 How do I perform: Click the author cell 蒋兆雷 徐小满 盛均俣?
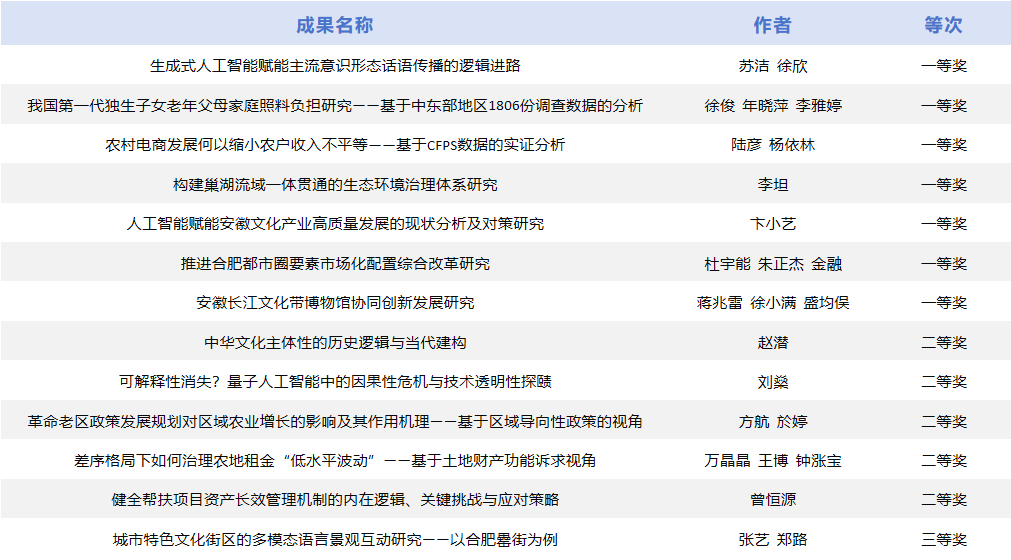pos(772,303)
